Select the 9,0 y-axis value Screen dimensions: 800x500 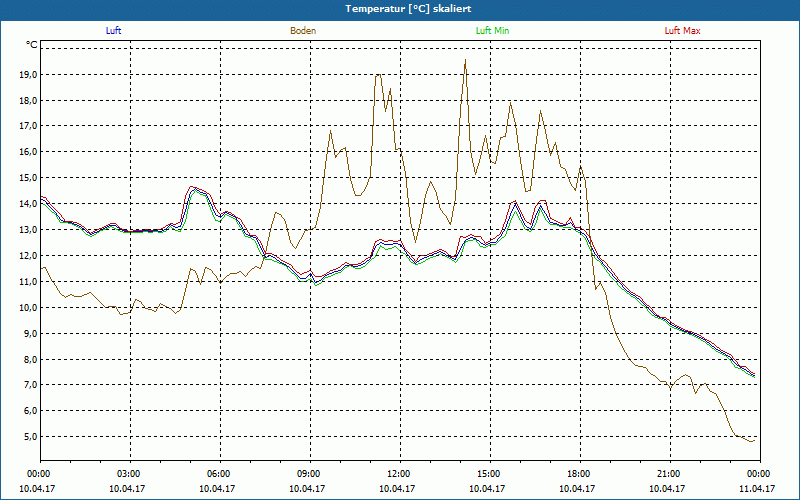coord(30,333)
